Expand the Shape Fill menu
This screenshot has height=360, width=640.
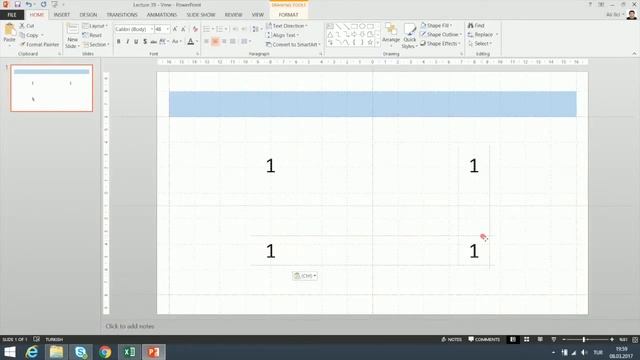tap(437, 25)
